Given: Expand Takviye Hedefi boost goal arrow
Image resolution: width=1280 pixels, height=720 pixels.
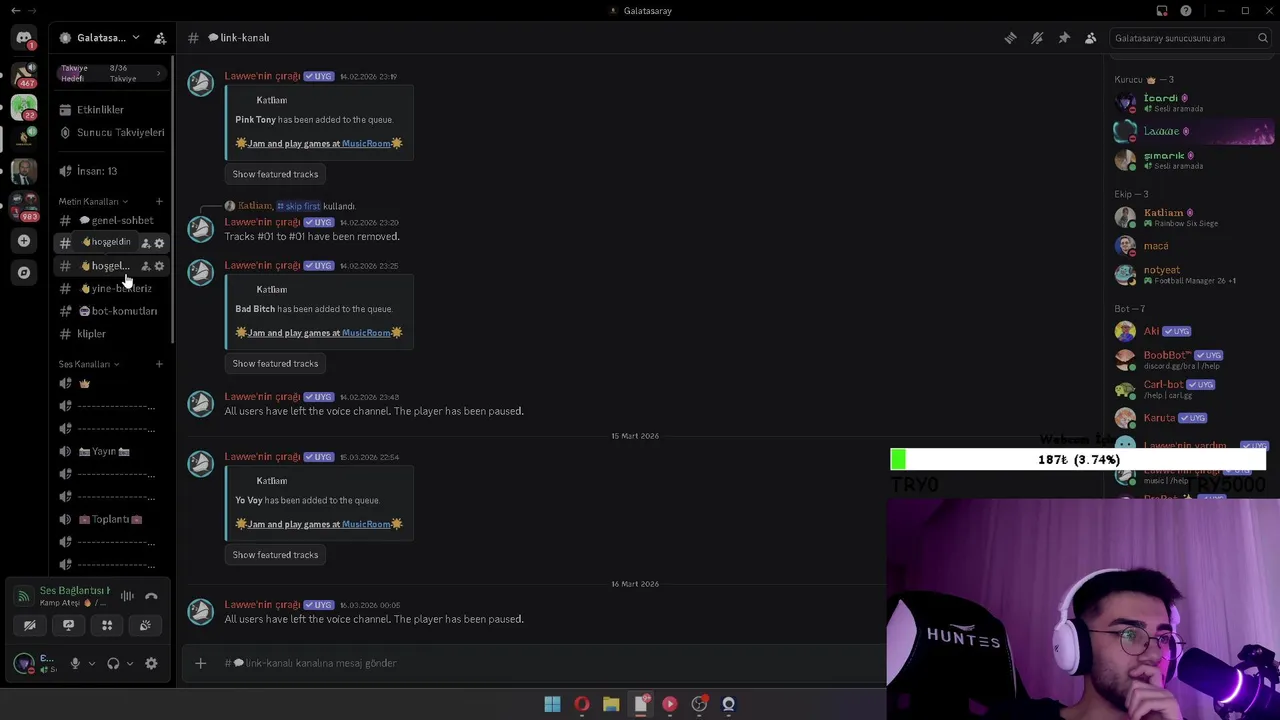Looking at the screenshot, I should click(158, 73).
